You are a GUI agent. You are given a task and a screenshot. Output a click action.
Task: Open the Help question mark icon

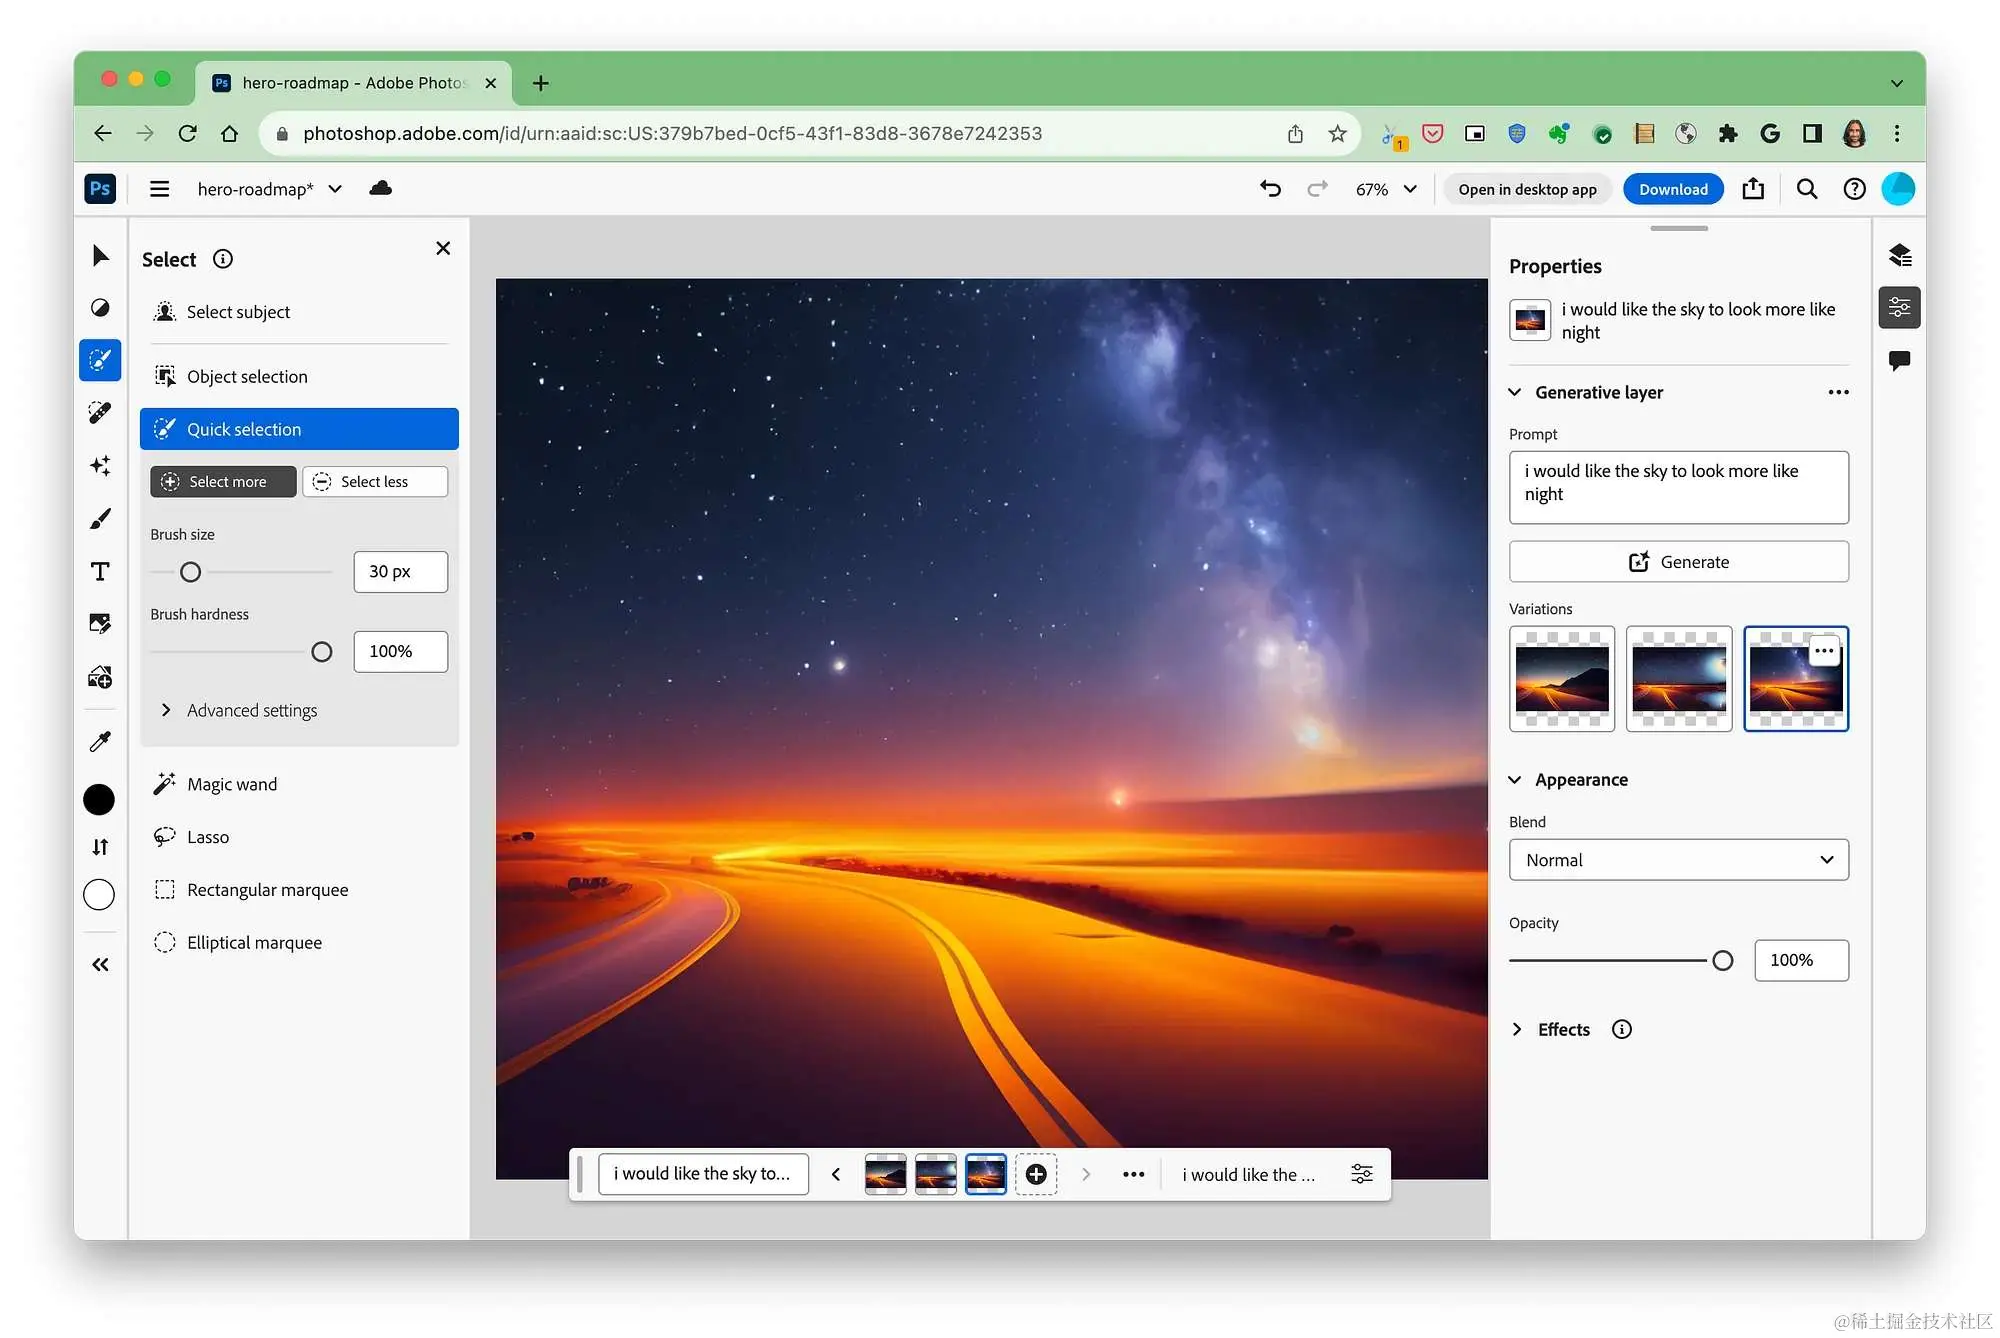1854,189
